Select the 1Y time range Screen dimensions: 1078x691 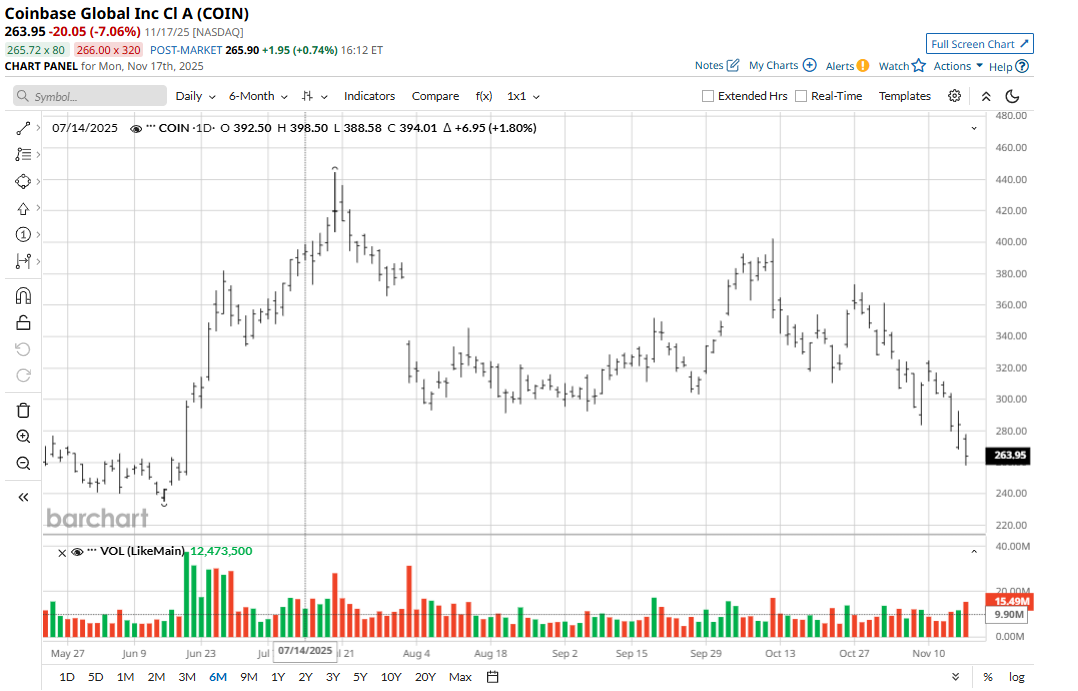coord(278,677)
